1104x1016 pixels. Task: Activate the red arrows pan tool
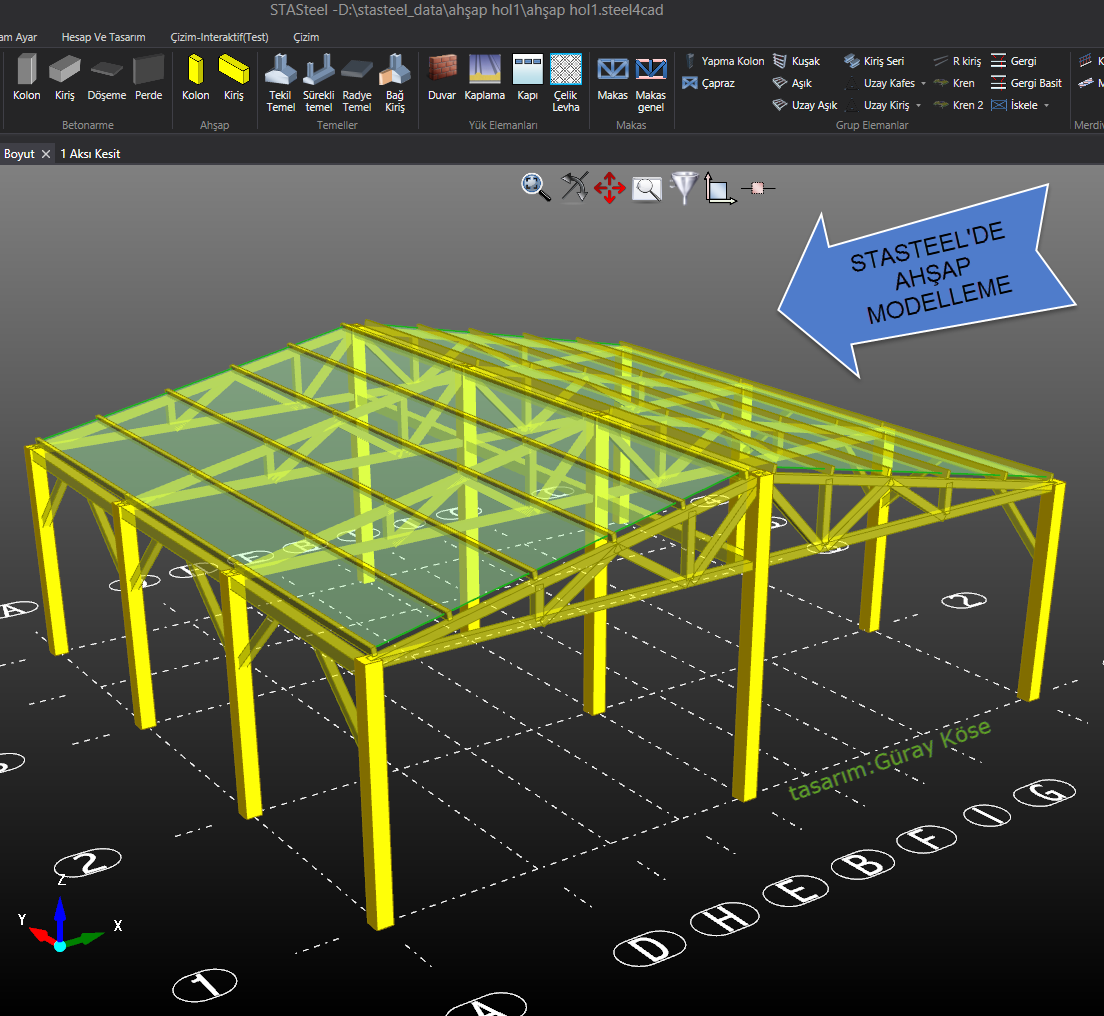610,187
